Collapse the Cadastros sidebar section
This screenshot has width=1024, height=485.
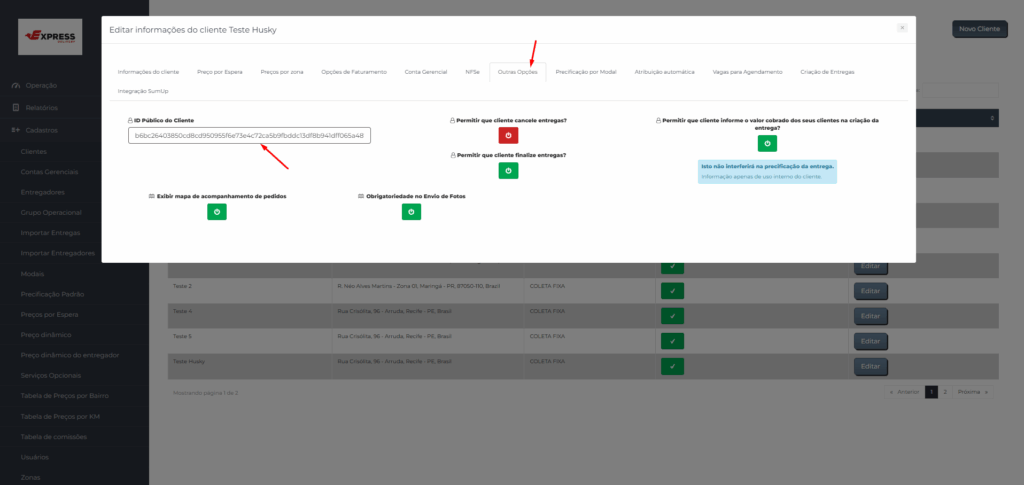pos(40,130)
